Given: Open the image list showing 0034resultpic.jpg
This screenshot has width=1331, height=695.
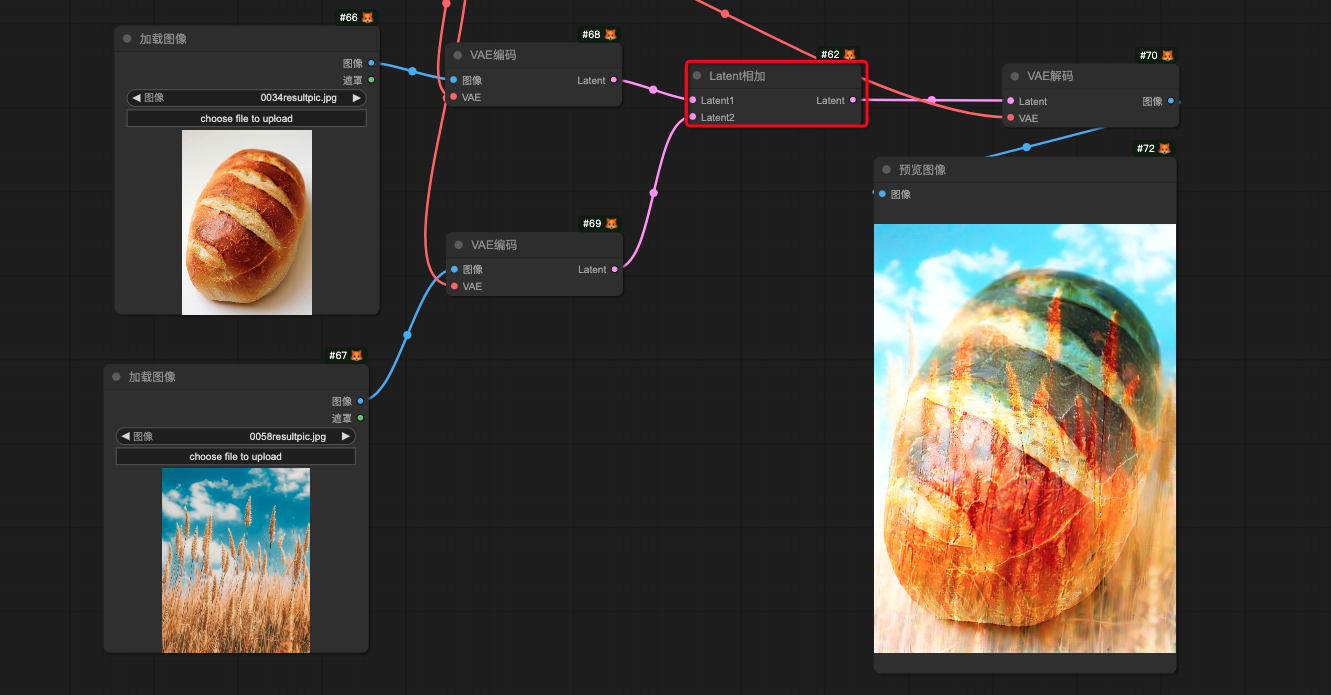Looking at the screenshot, I should 247,98.
